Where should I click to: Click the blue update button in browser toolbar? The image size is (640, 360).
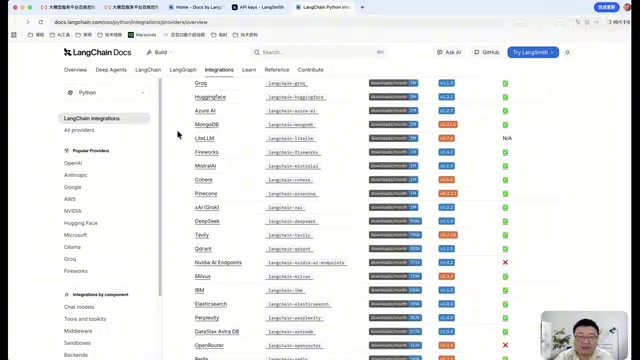tap(606, 7)
